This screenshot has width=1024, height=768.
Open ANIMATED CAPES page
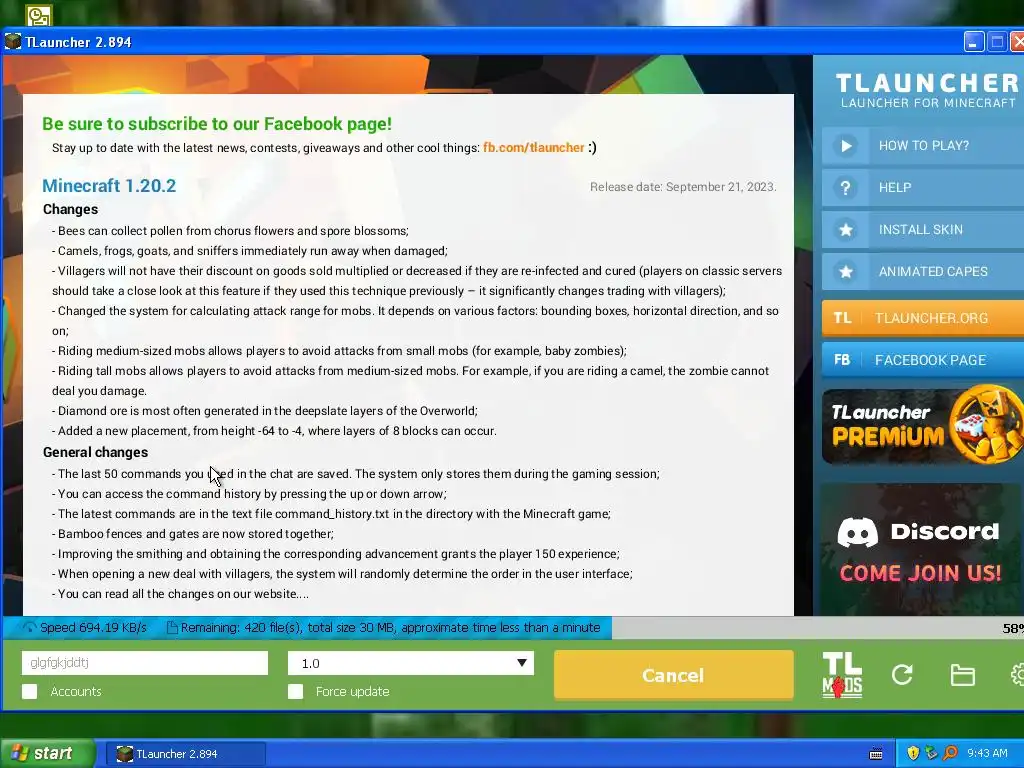923,271
